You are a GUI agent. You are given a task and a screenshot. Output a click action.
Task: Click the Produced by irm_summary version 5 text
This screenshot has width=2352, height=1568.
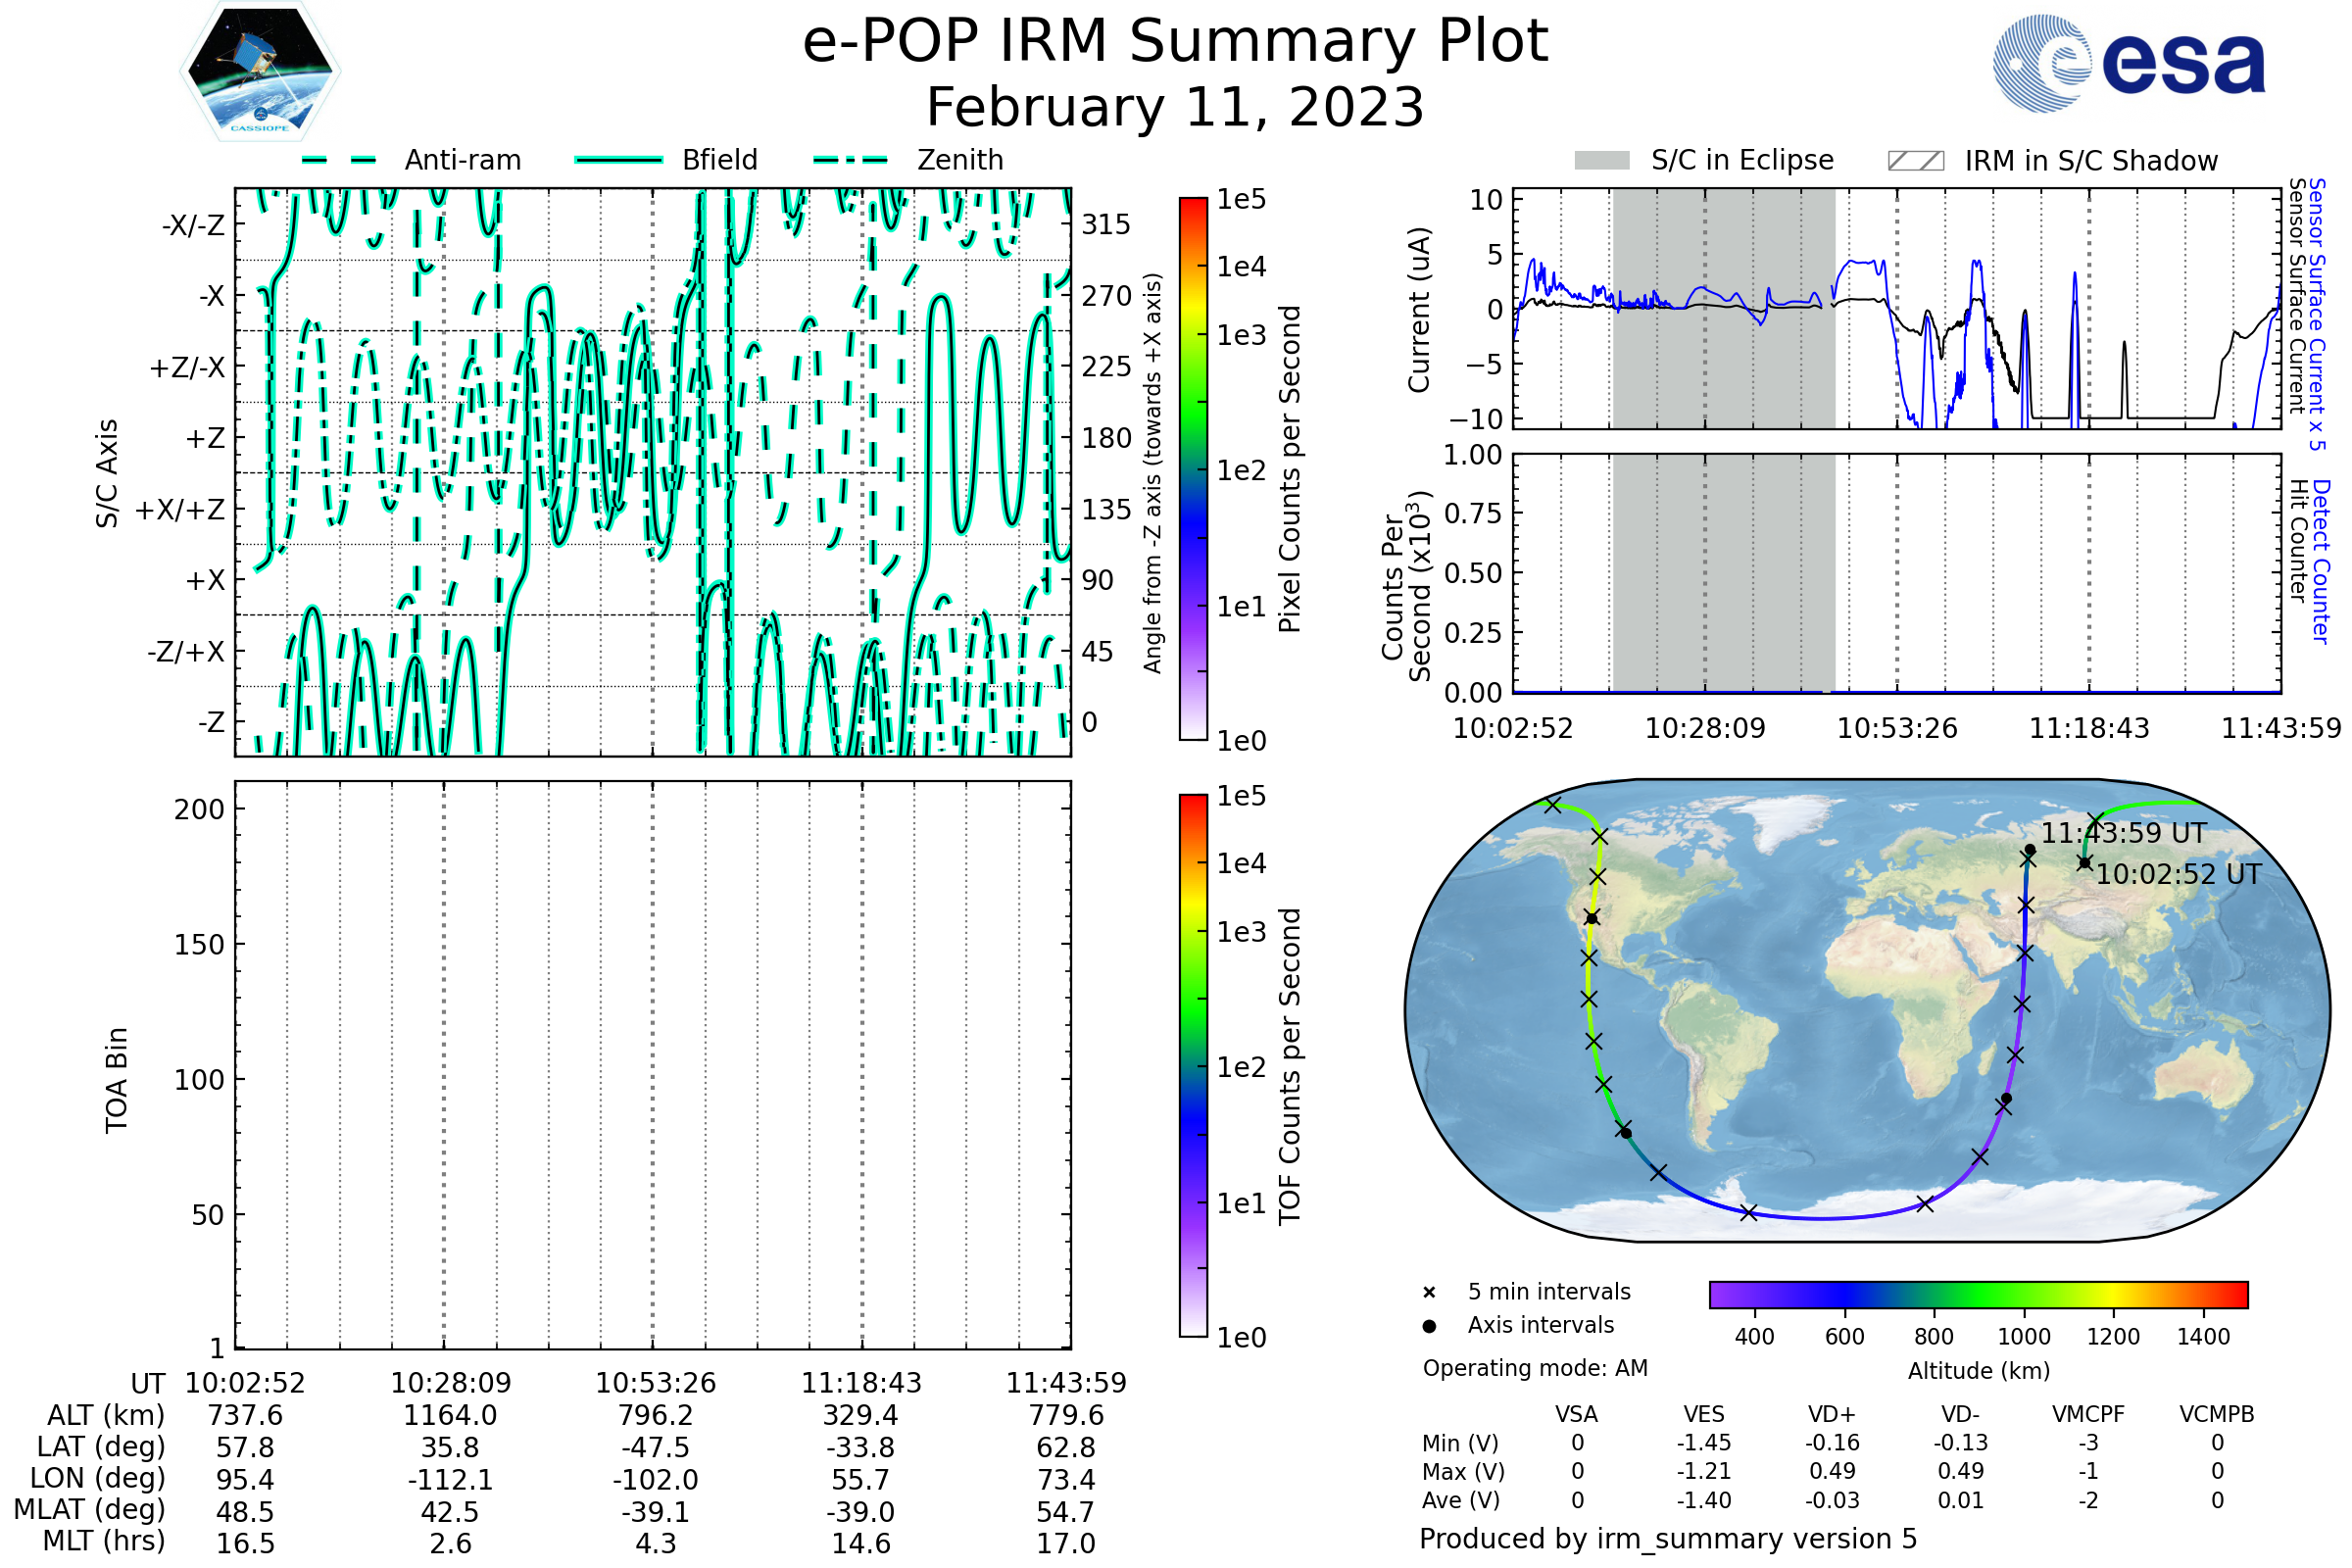pyautogui.click(x=1668, y=1539)
